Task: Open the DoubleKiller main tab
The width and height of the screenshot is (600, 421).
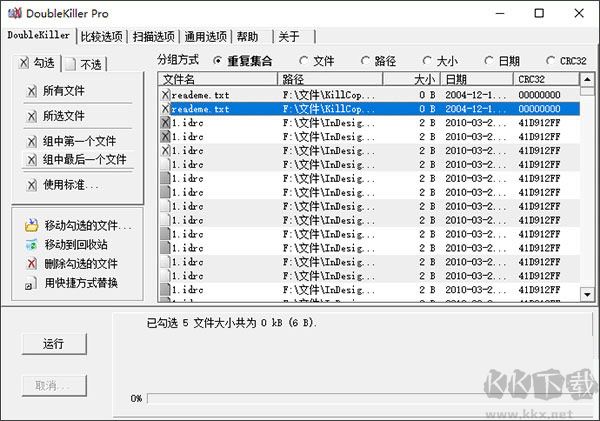Action: pyautogui.click(x=39, y=35)
